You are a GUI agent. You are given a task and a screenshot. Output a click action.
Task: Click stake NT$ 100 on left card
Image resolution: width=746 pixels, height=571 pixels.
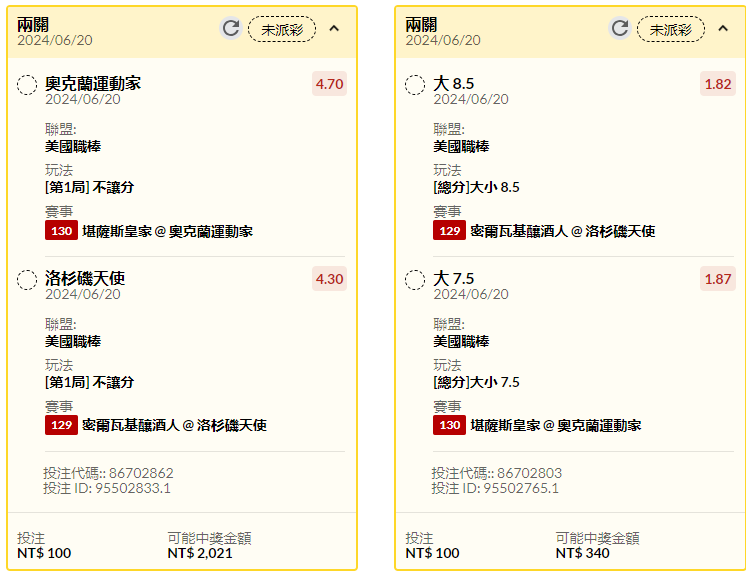pos(44,553)
